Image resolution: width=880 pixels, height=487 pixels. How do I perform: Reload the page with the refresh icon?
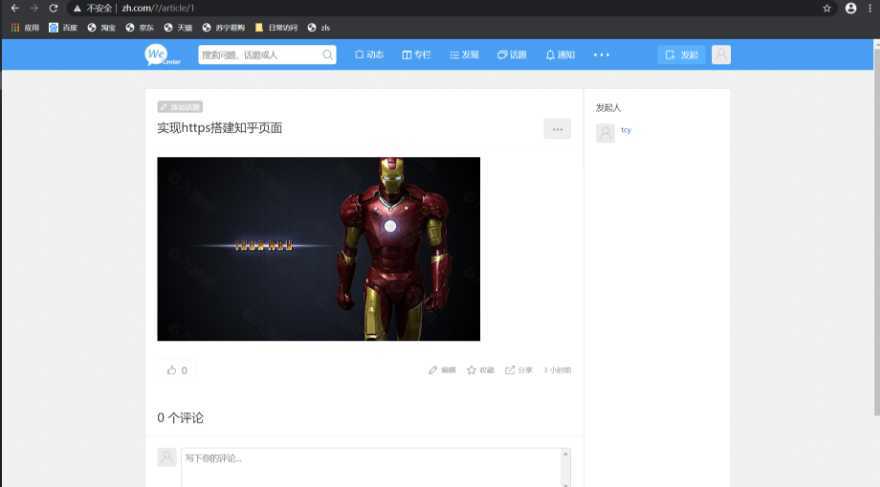pyautogui.click(x=53, y=8)
